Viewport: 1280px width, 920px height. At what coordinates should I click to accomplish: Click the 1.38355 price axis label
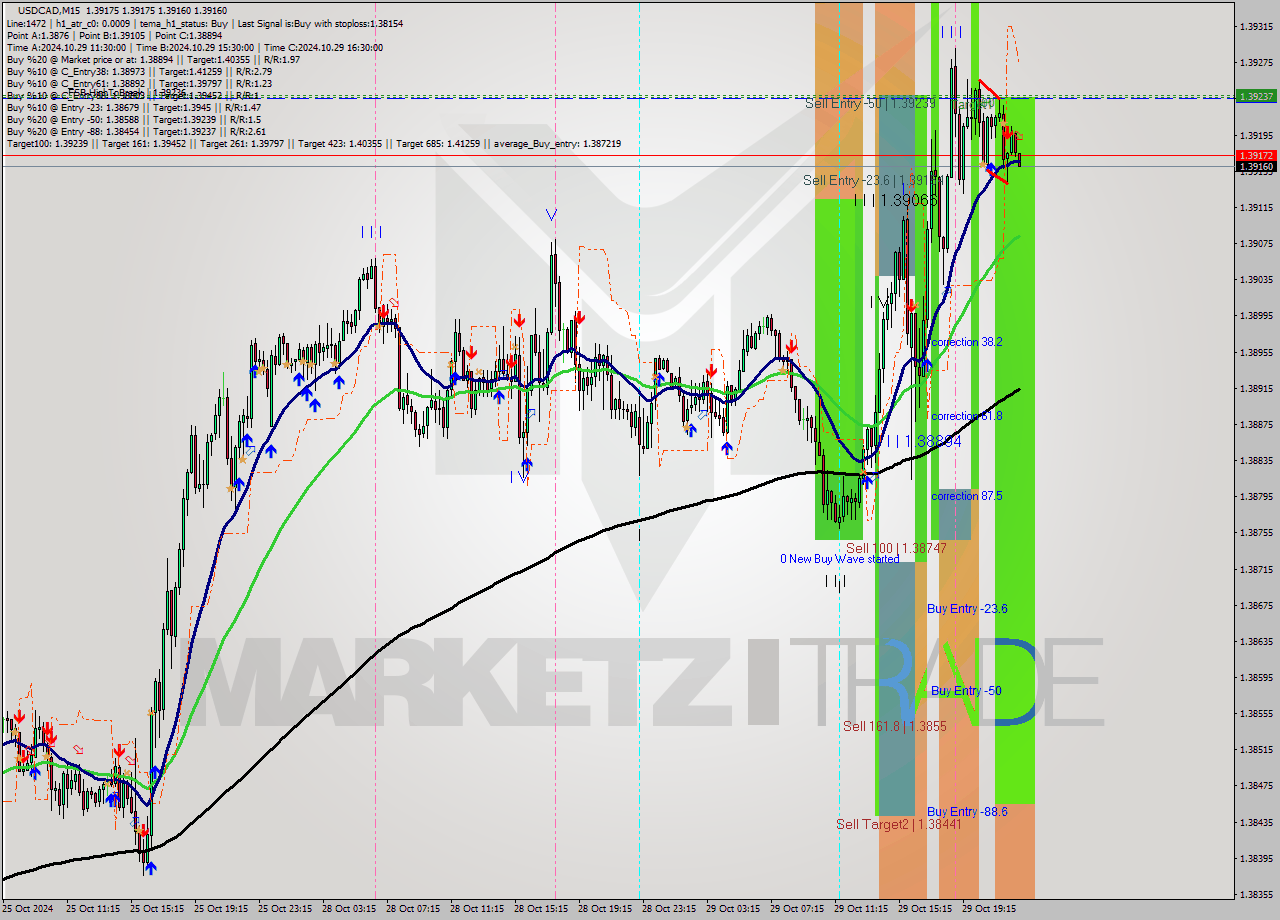point(1256,894)
